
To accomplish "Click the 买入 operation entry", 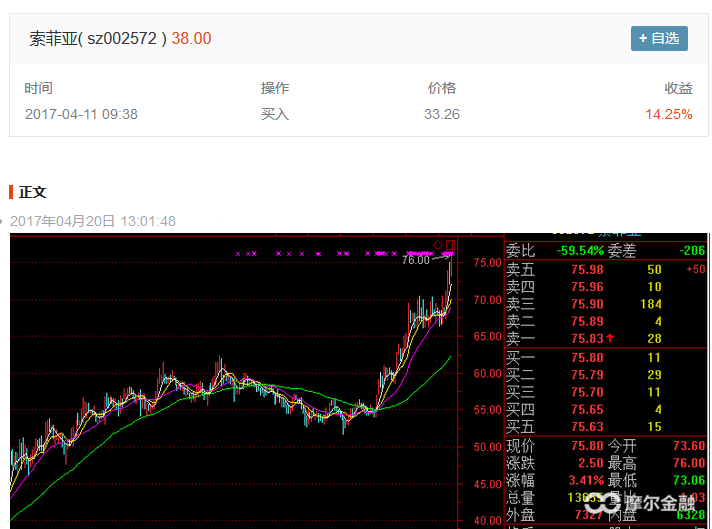I will (x=275, y=114).
